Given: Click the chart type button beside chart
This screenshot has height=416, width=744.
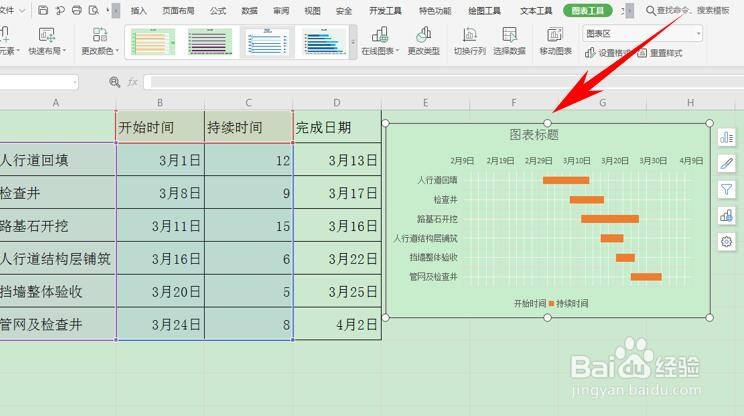Looking at the screenshot, I should (x=726, y=216).
